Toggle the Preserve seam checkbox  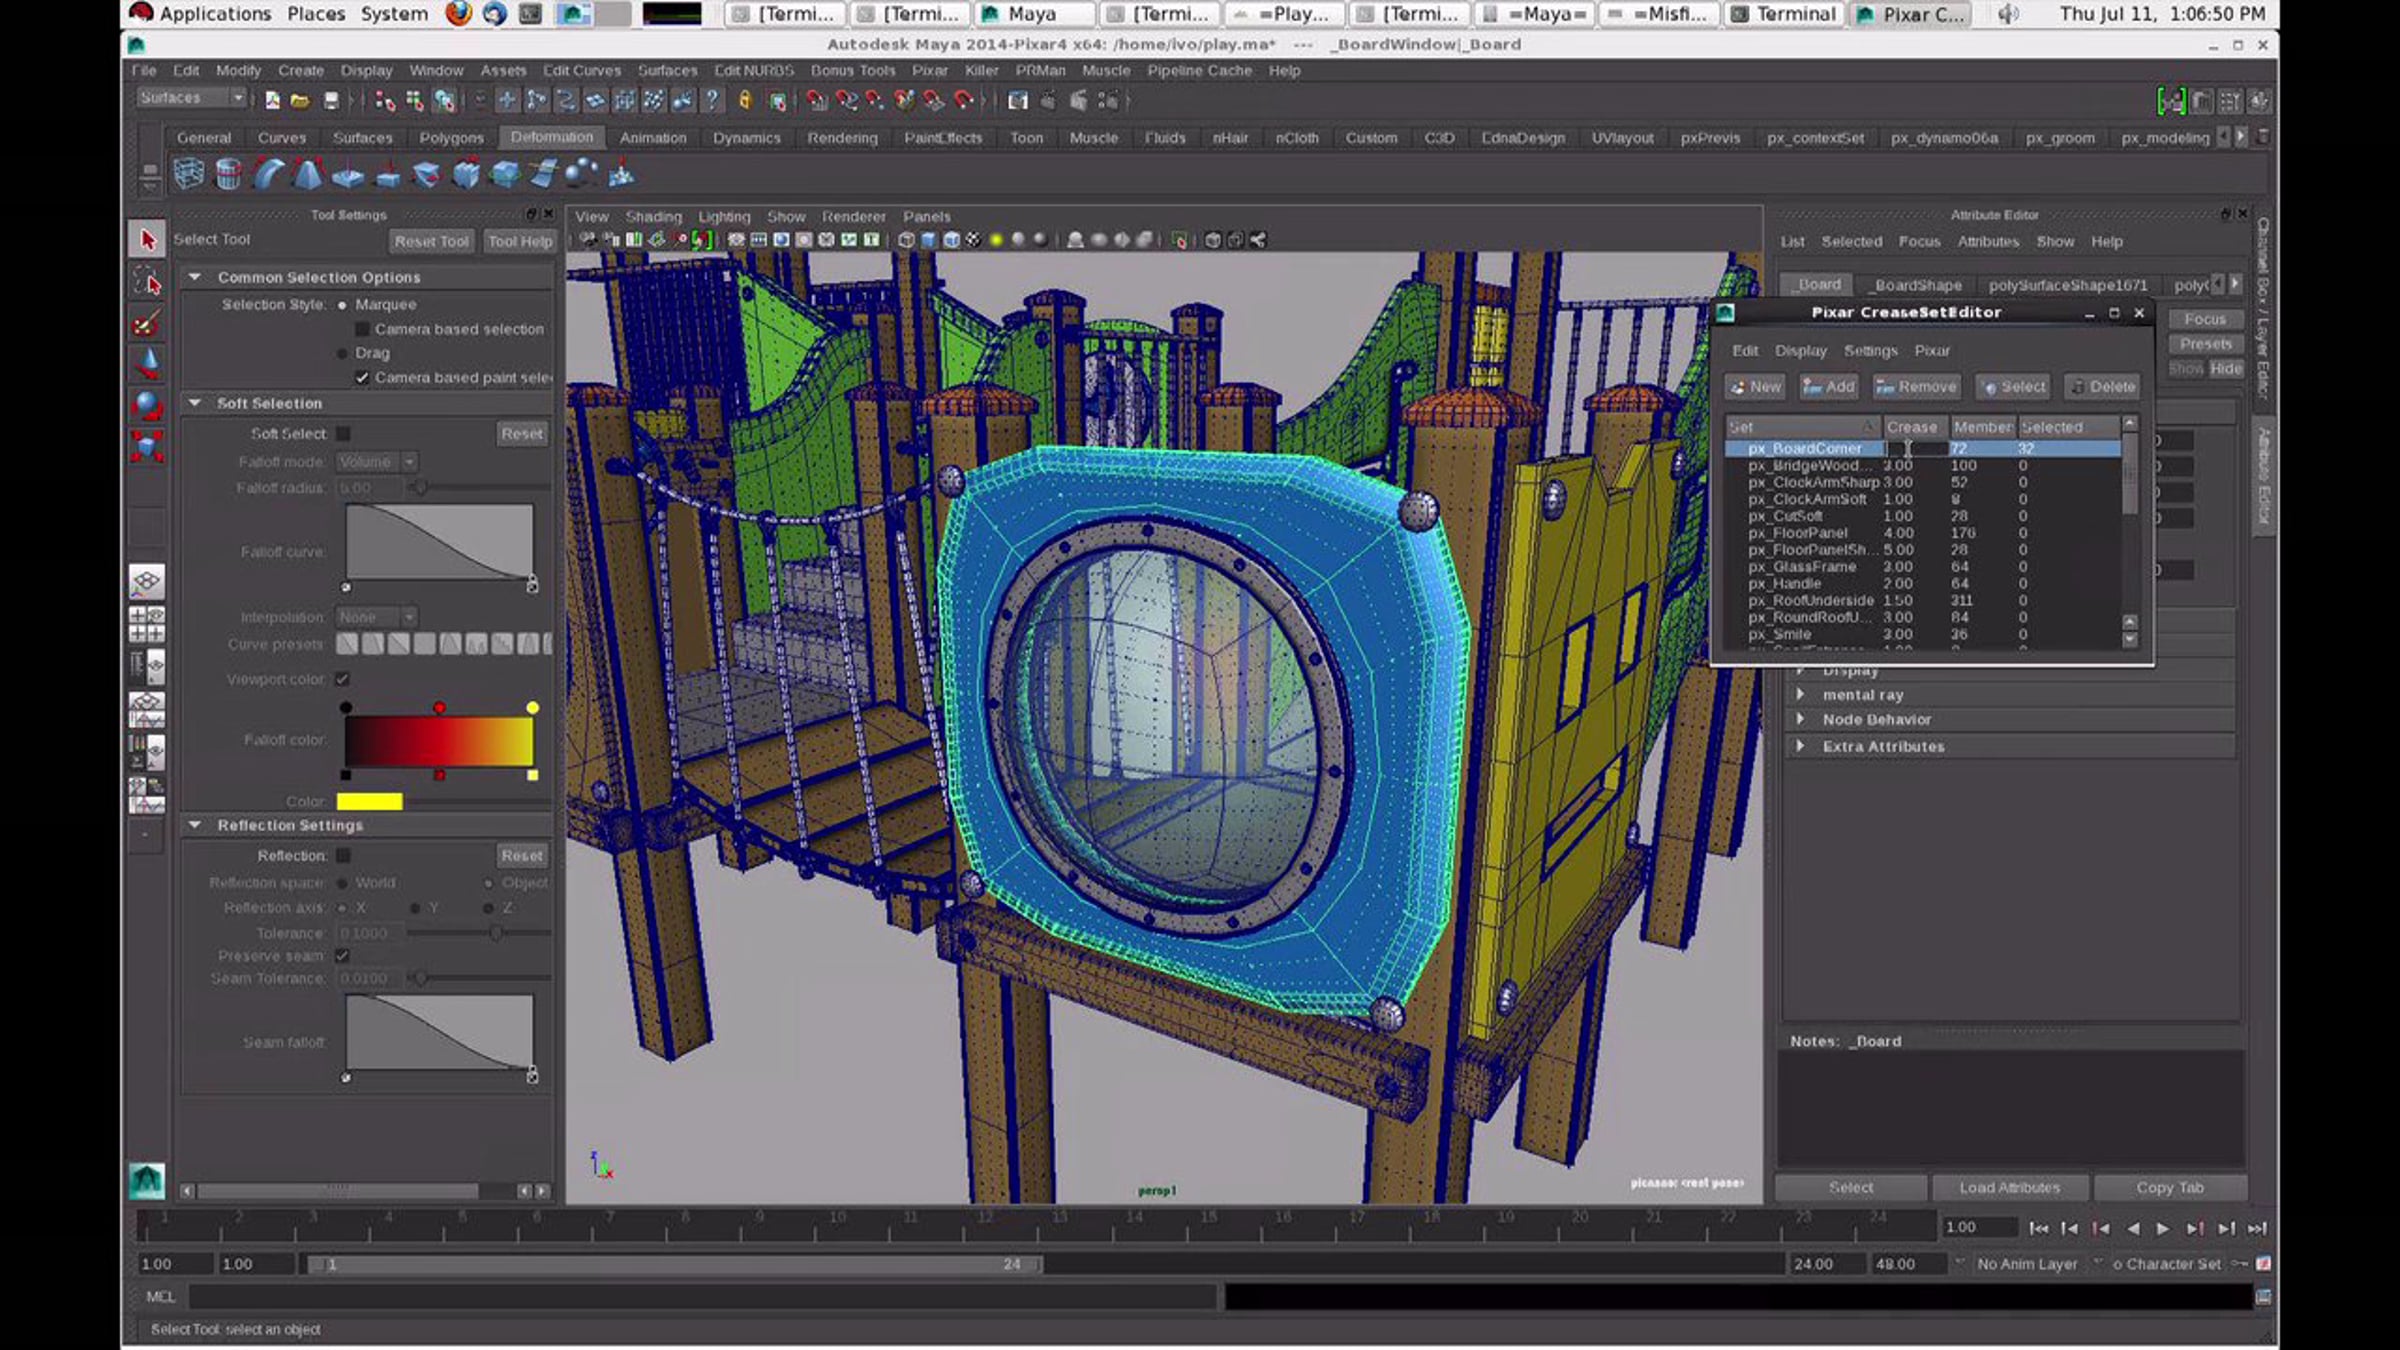tap(343, 956)
